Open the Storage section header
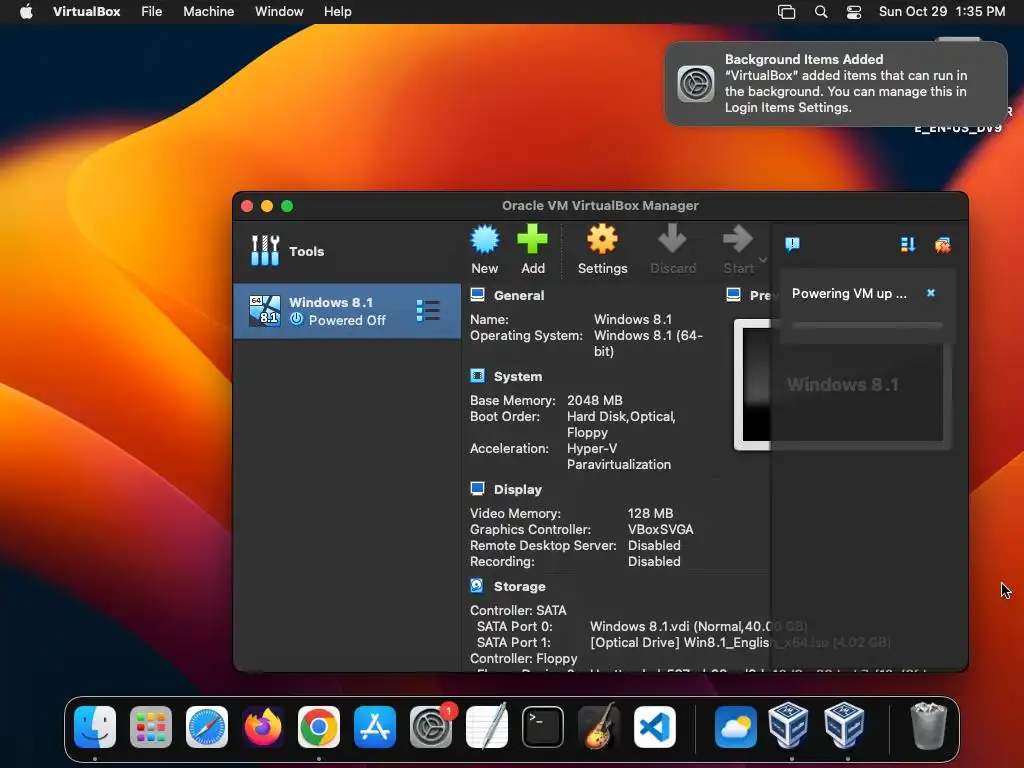Screen dimensions: 1024x768 [519, 586]
